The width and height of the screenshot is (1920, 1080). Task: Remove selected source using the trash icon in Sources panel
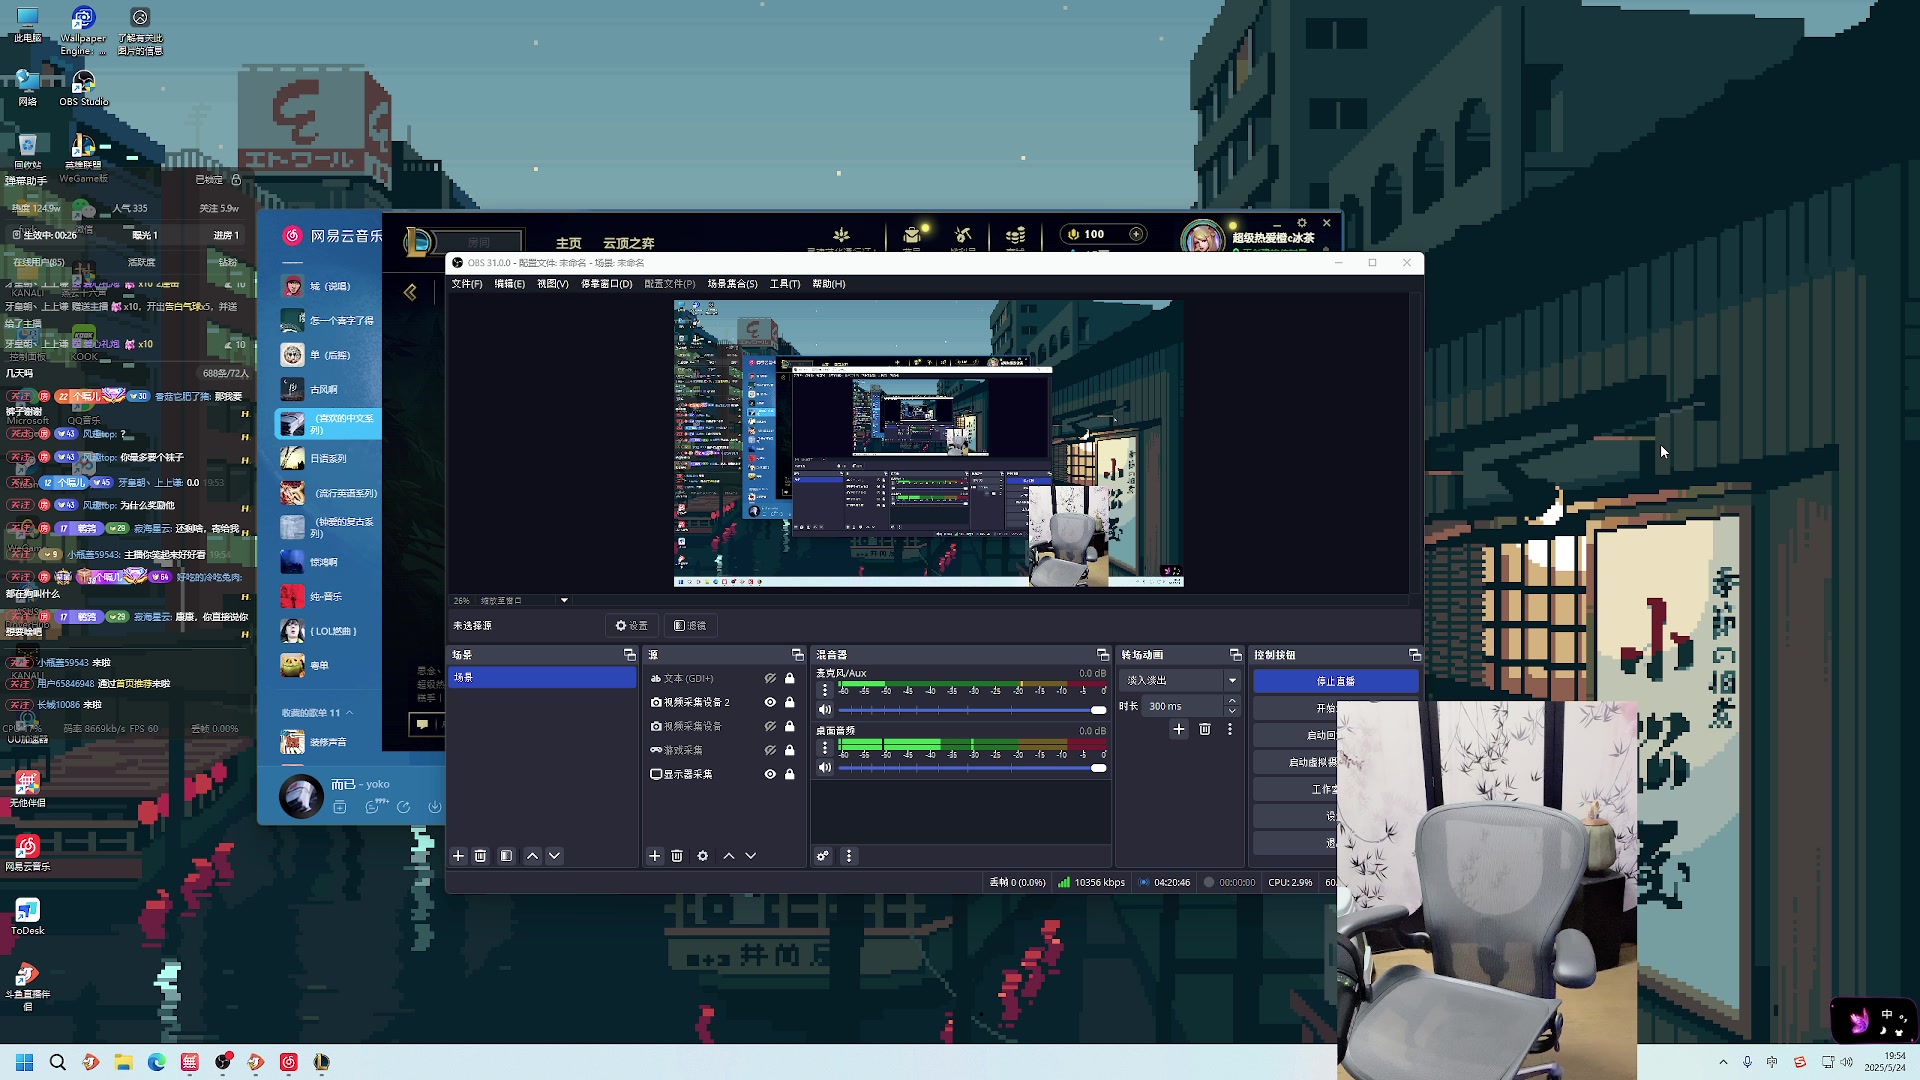(x=677, y=856)
